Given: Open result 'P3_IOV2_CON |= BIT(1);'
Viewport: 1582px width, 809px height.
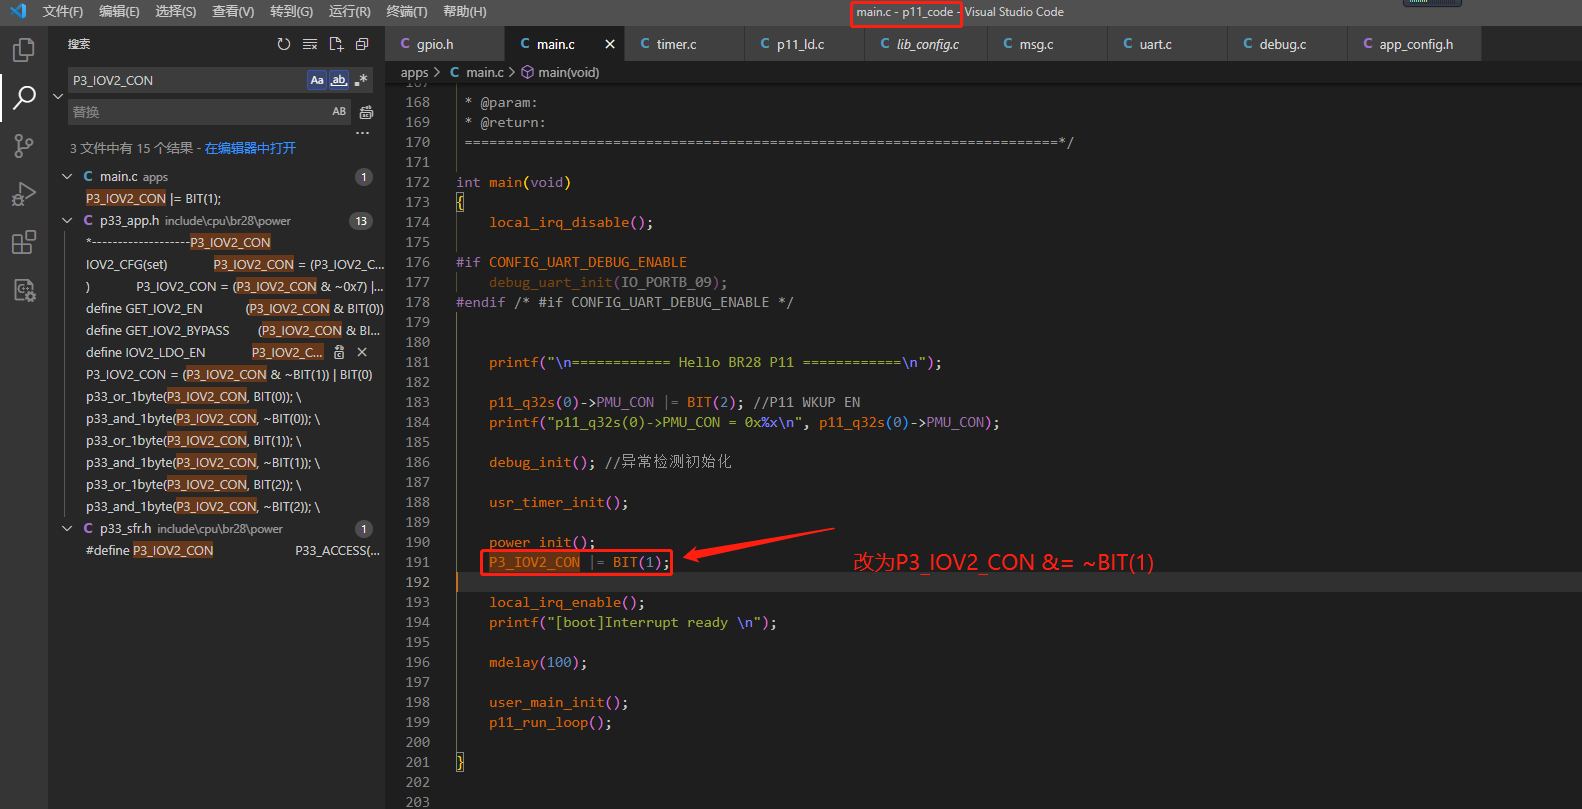Looking at the screenshot, I should click(x=153, y=199).
